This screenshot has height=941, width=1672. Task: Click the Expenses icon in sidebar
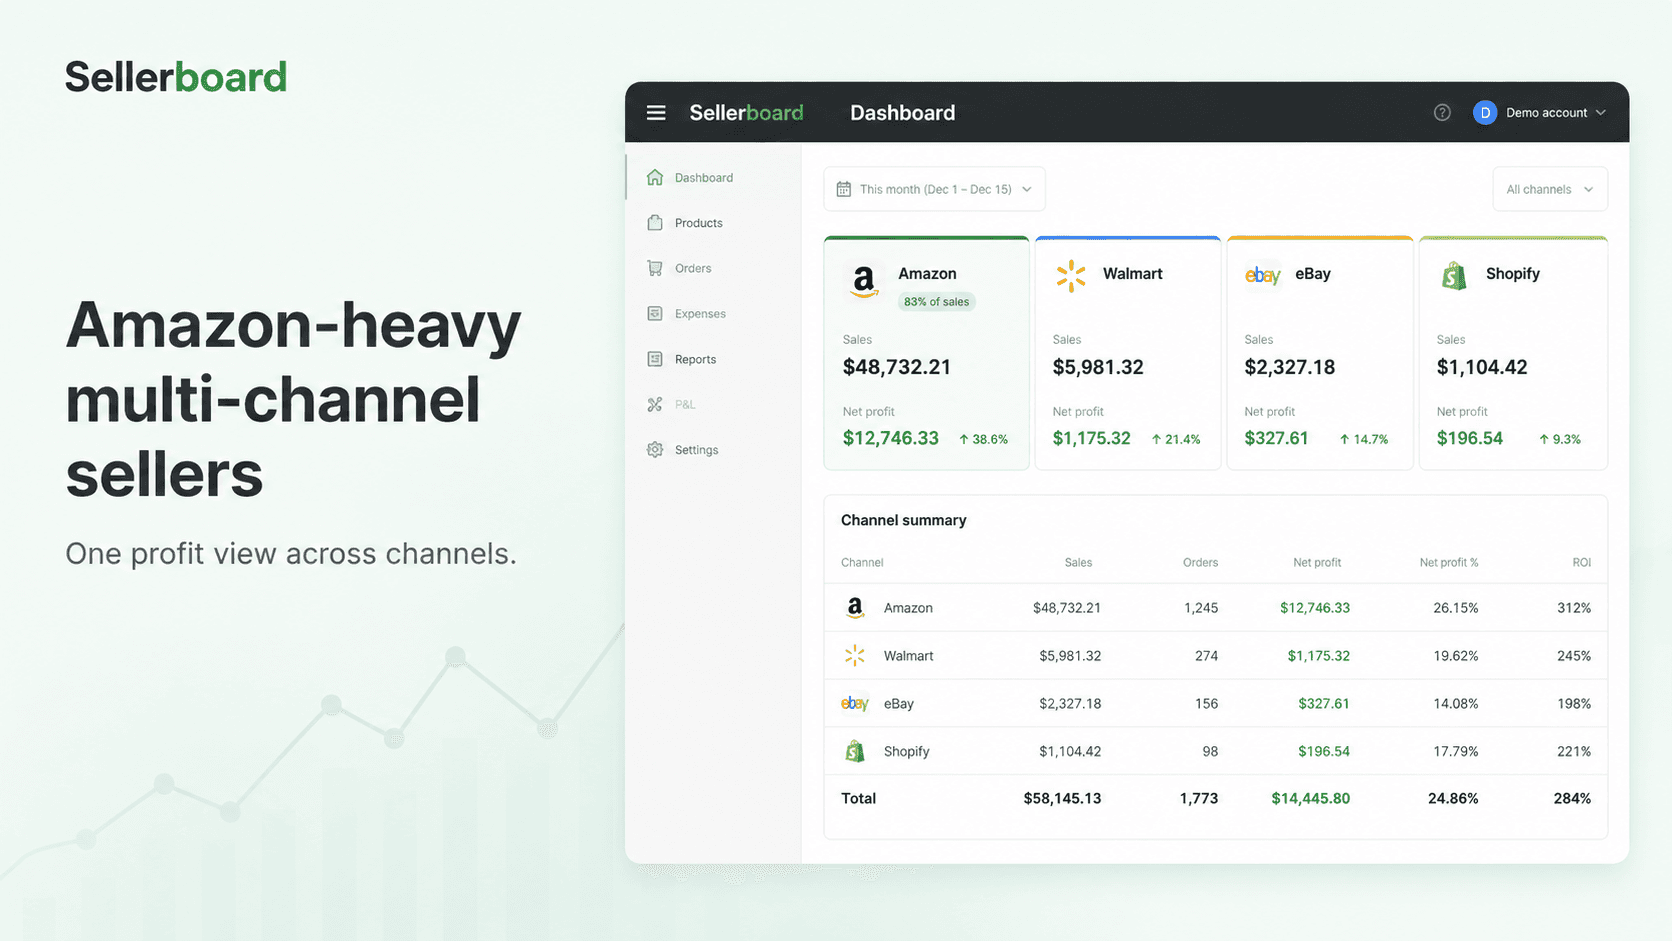(655, 314)
